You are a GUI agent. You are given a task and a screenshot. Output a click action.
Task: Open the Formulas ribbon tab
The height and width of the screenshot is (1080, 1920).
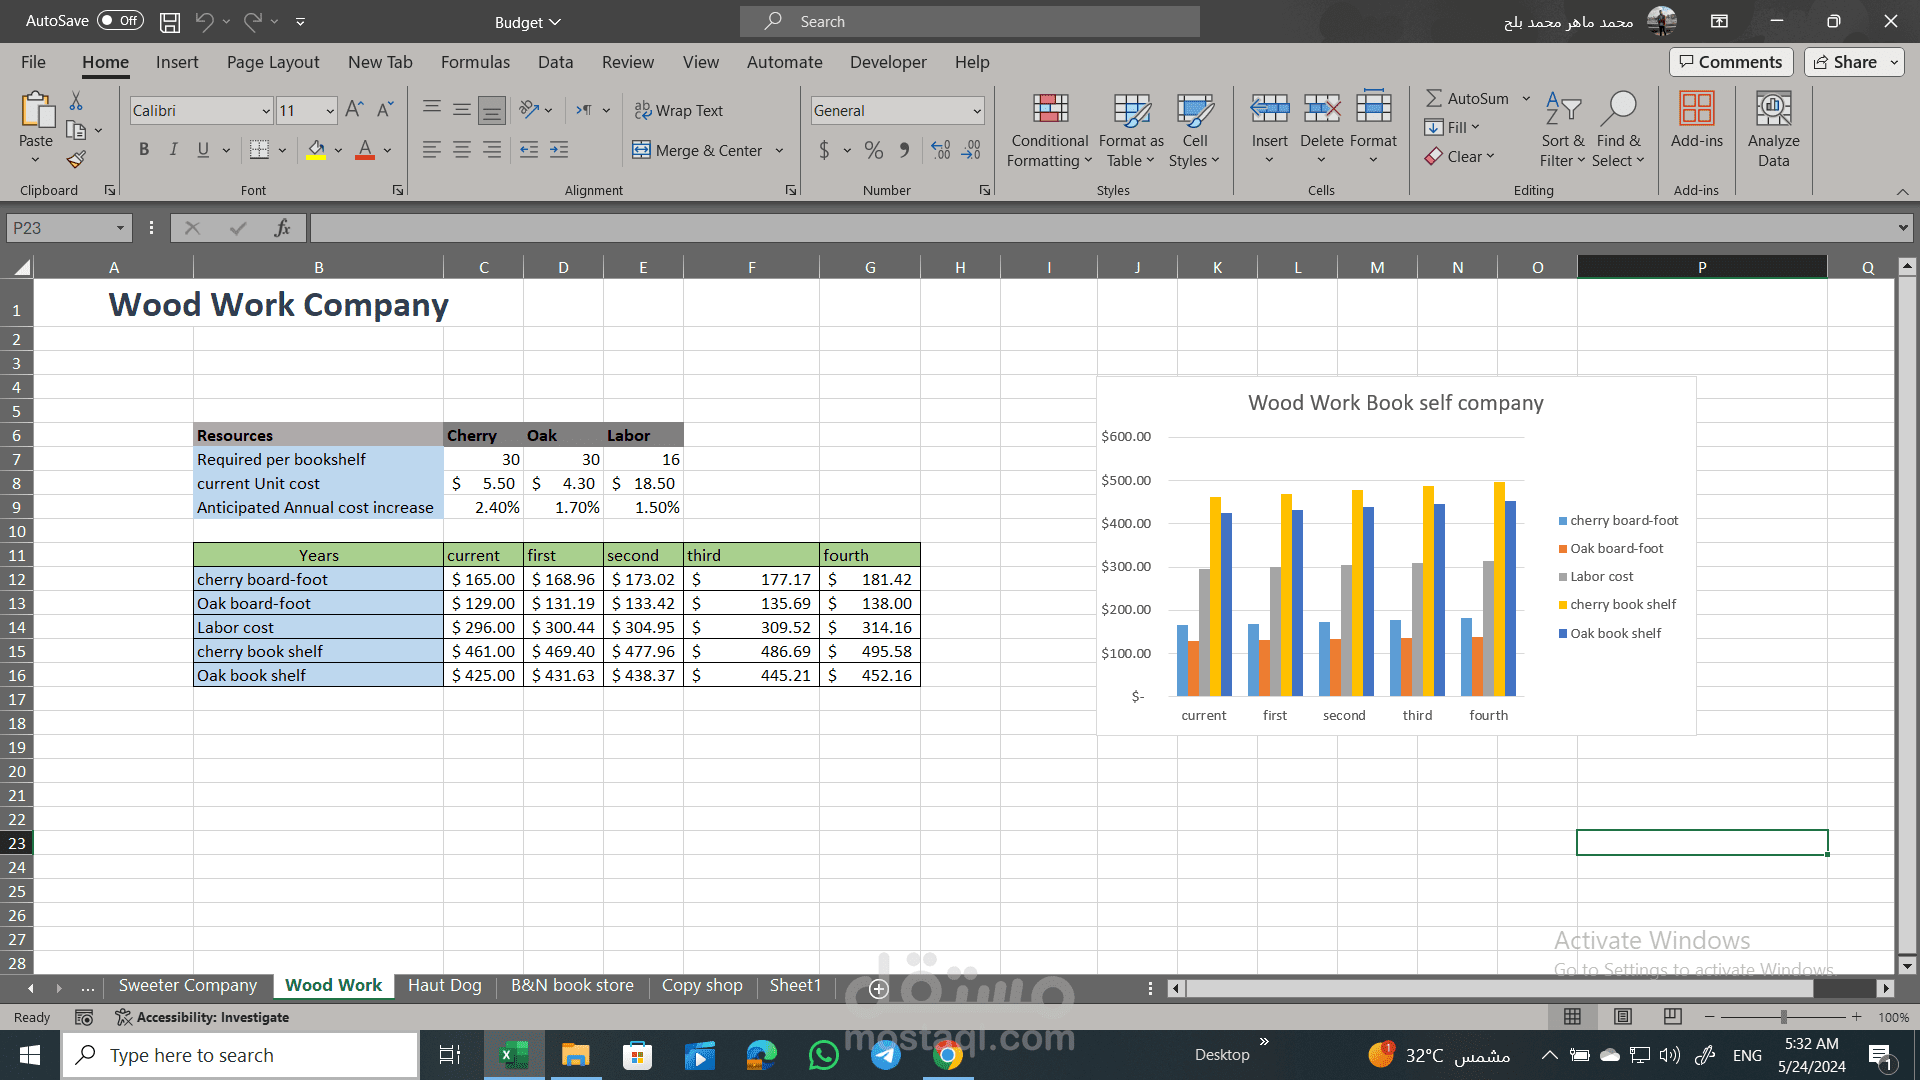(x=475, y=62)
